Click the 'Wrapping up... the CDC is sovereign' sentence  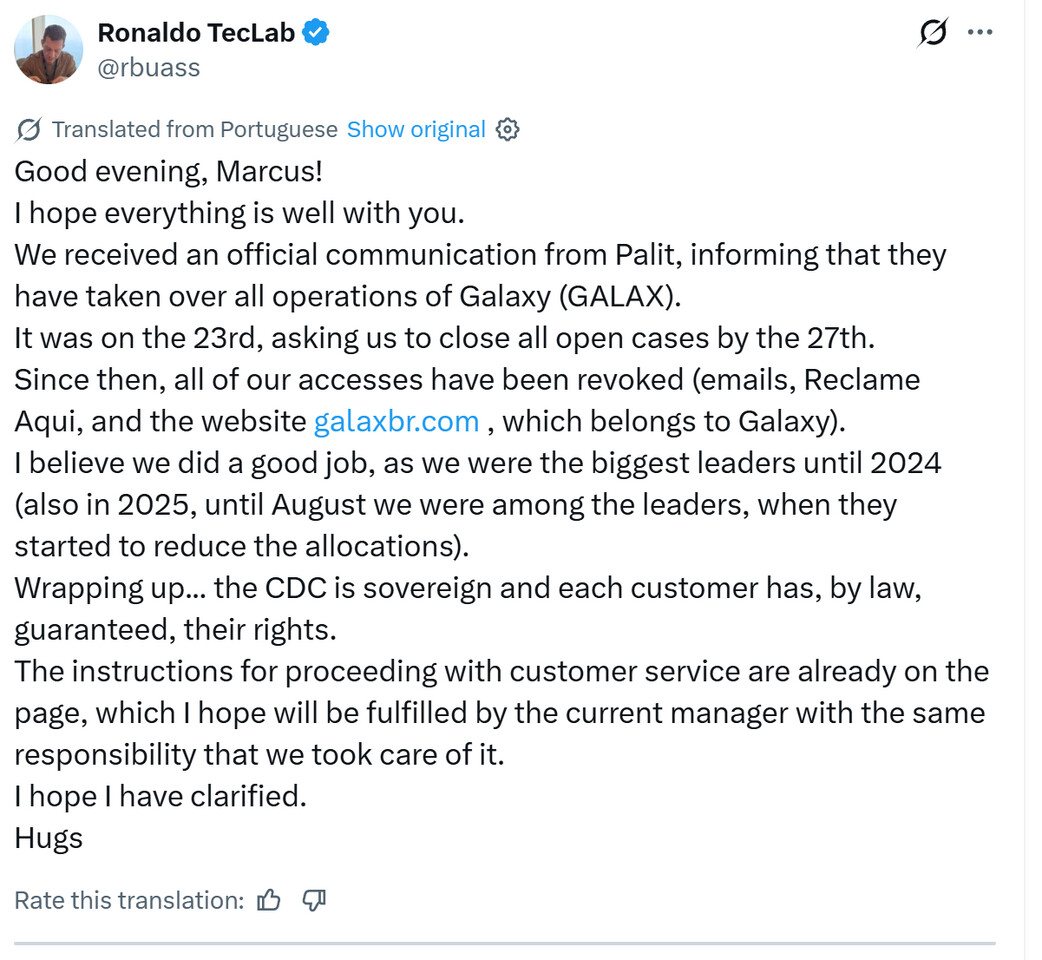click(x=467, y=588)
